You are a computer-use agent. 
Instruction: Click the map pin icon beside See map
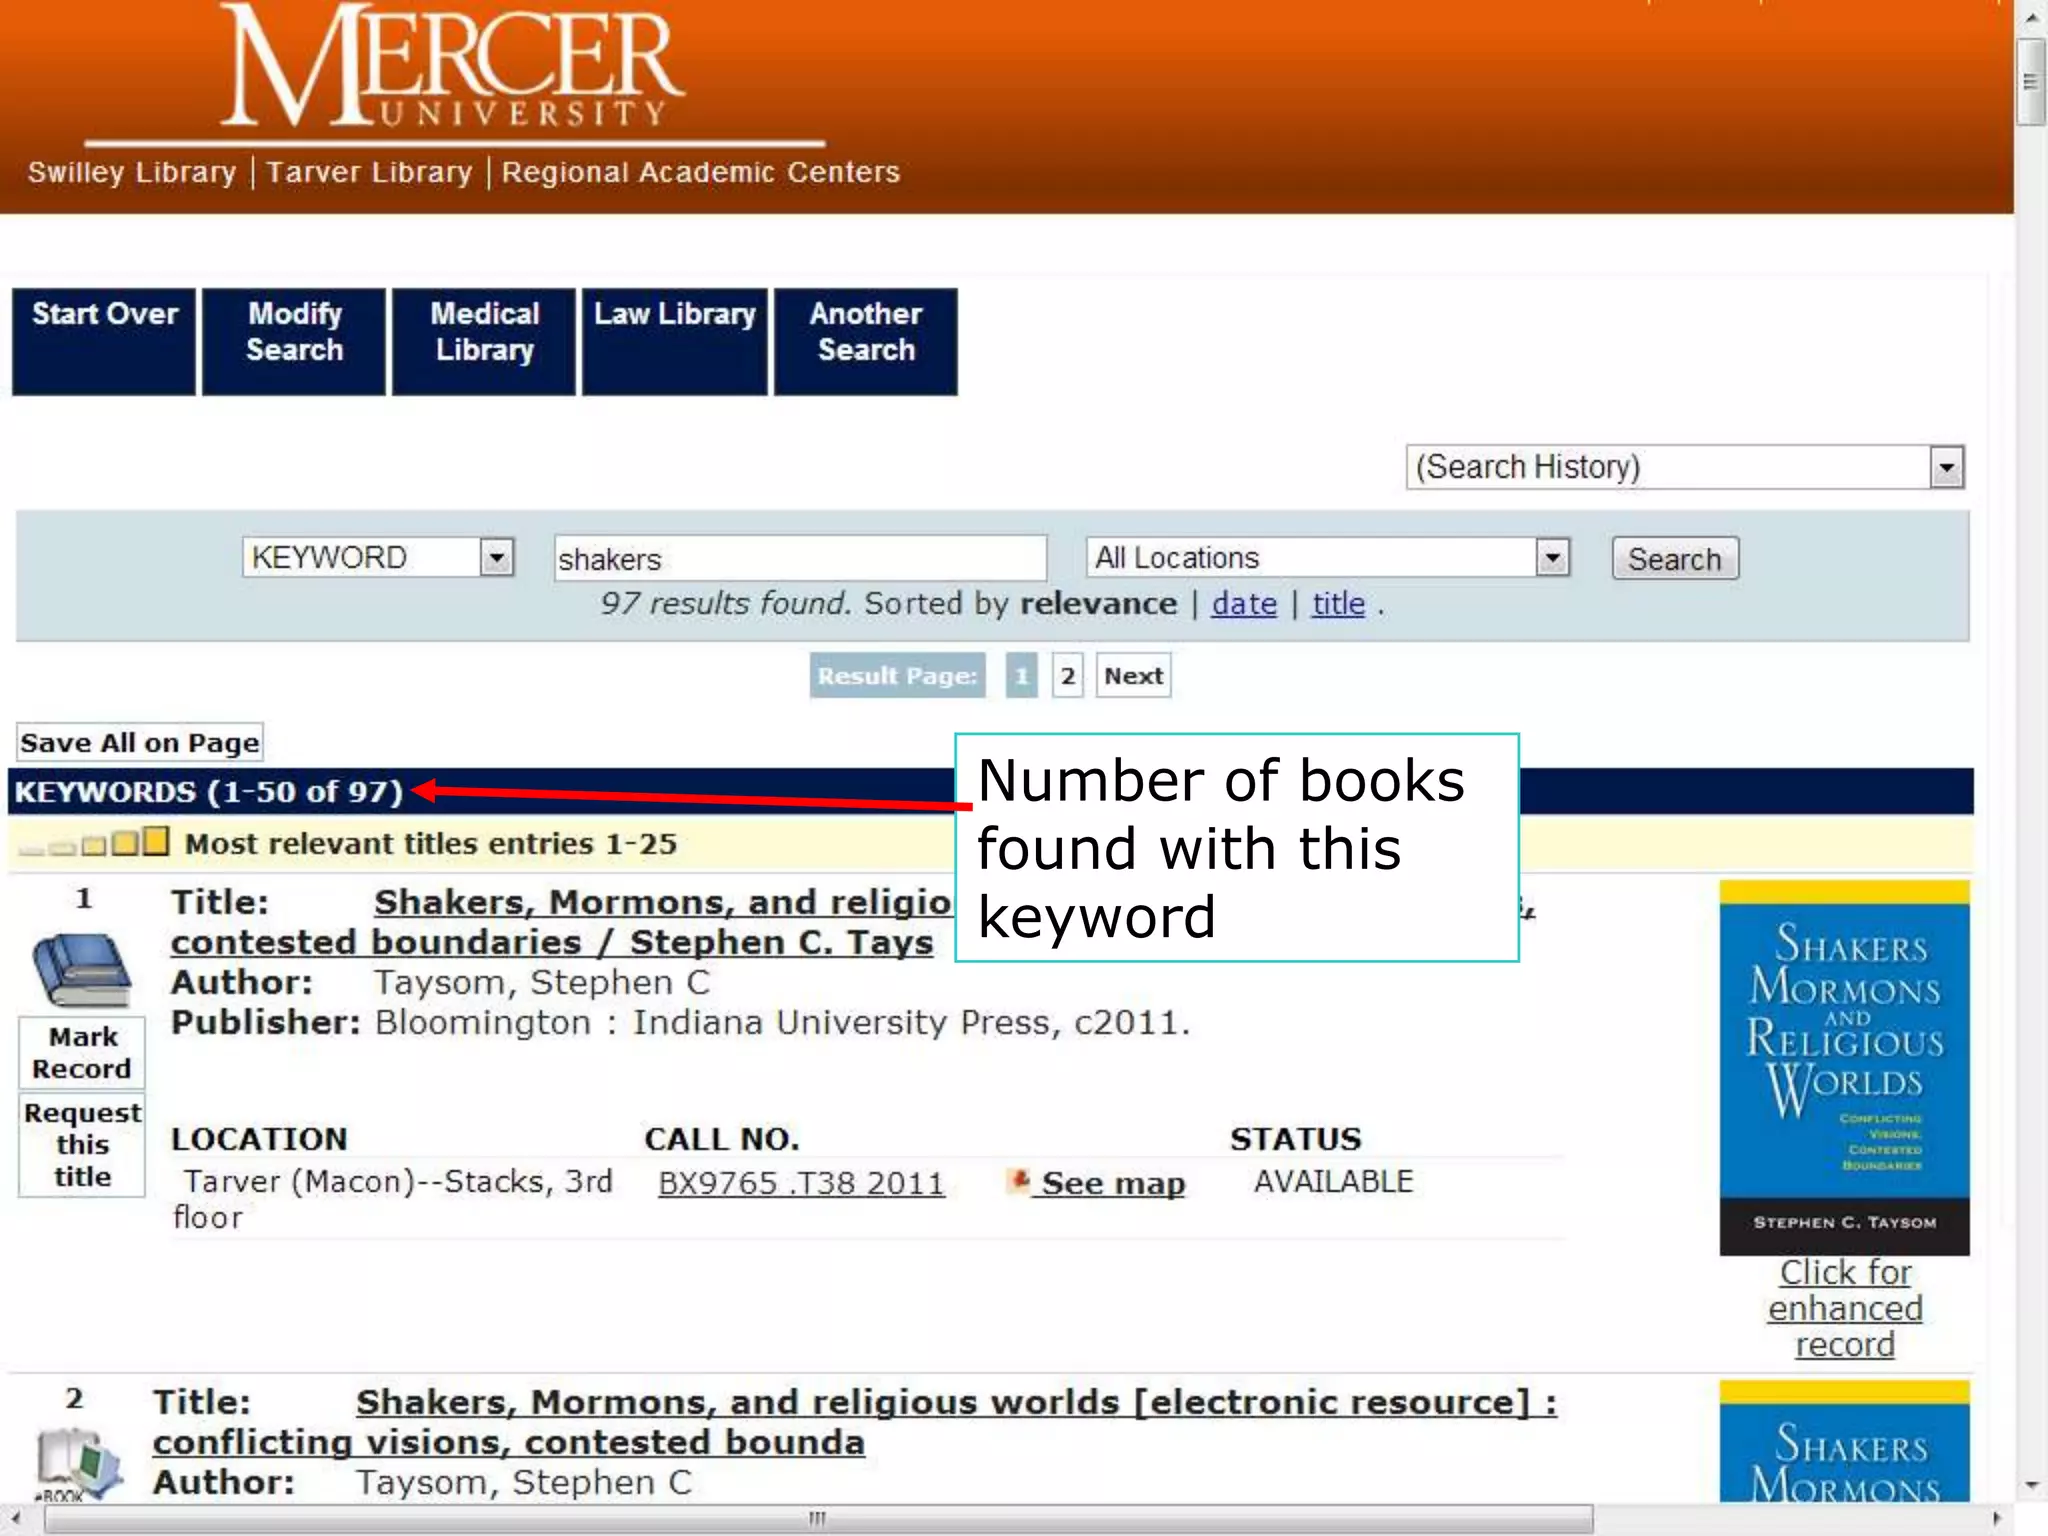(x=1019, y=1181)
